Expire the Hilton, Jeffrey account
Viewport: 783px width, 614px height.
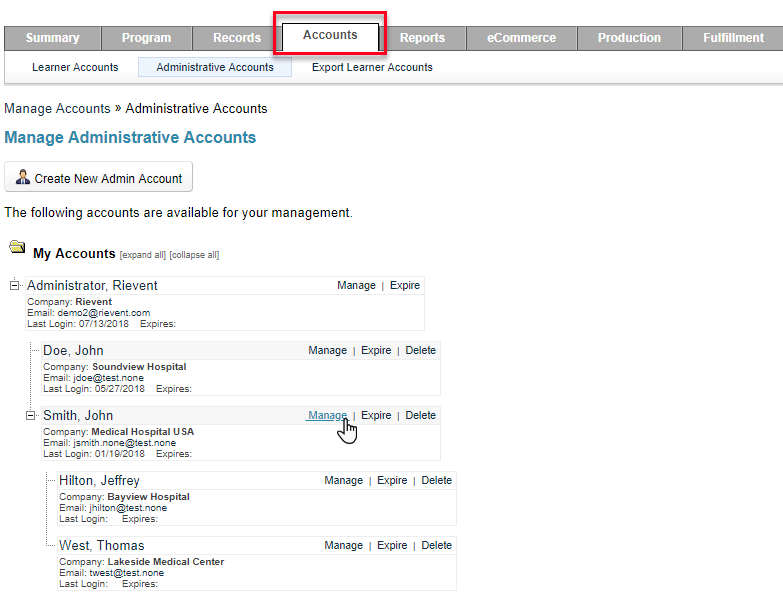pyautogui.click(x=392, y=480)
